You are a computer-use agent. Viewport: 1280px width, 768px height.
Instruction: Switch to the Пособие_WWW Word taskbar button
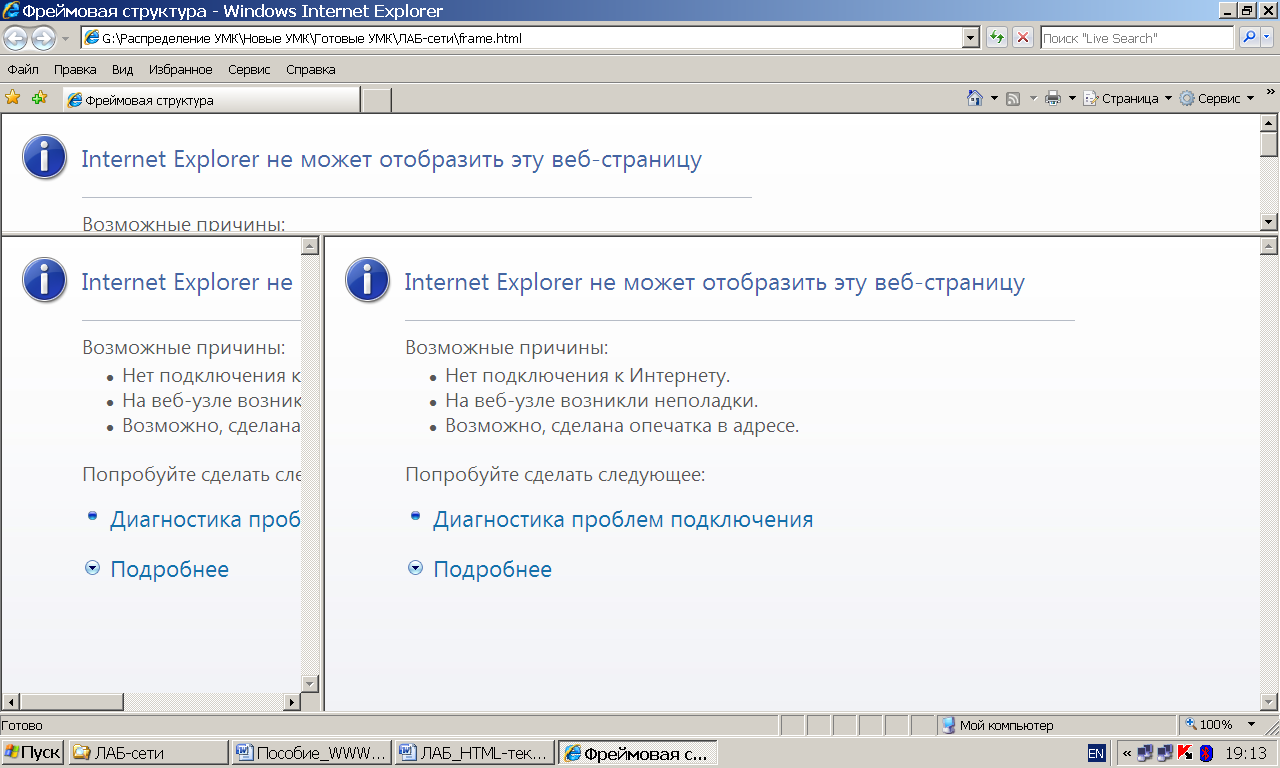tap(311, 753)
